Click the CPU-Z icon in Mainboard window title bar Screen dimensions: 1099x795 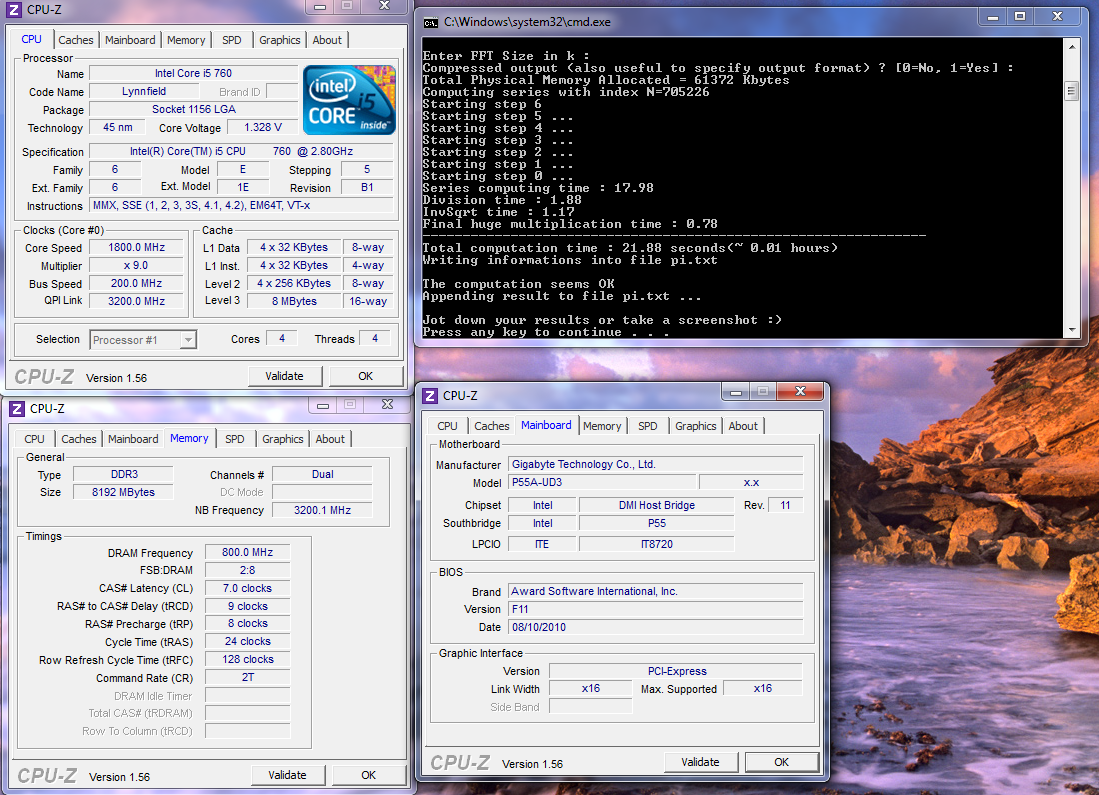[x=430, y=396]
